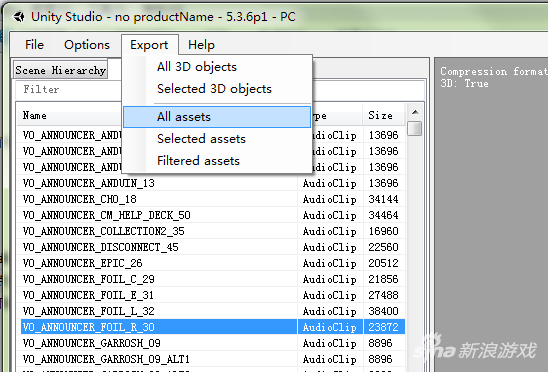Click Compression format text in preview panel
Image resolution: width=548 pixels, height=372 pixels.
tap(493, 71)
